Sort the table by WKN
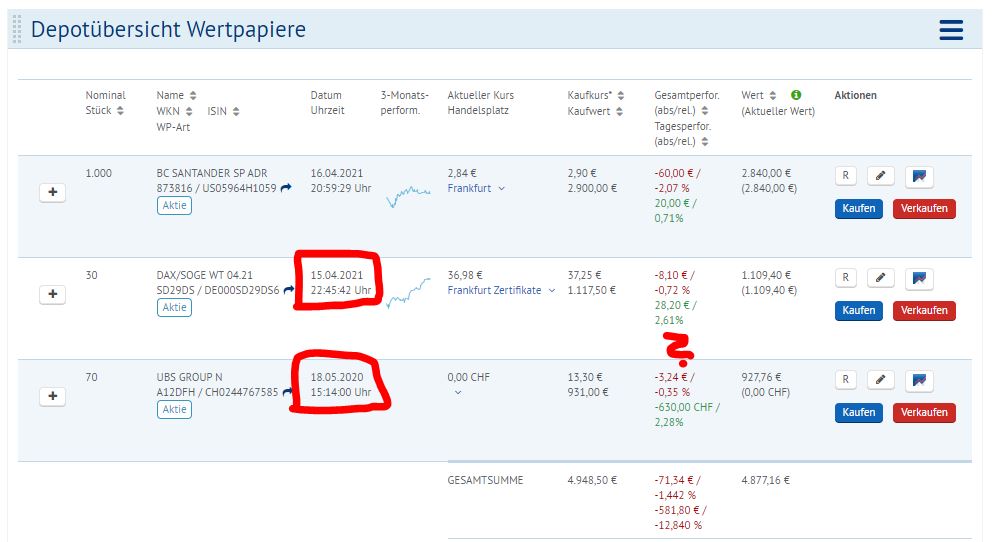 tap(189, 111)
